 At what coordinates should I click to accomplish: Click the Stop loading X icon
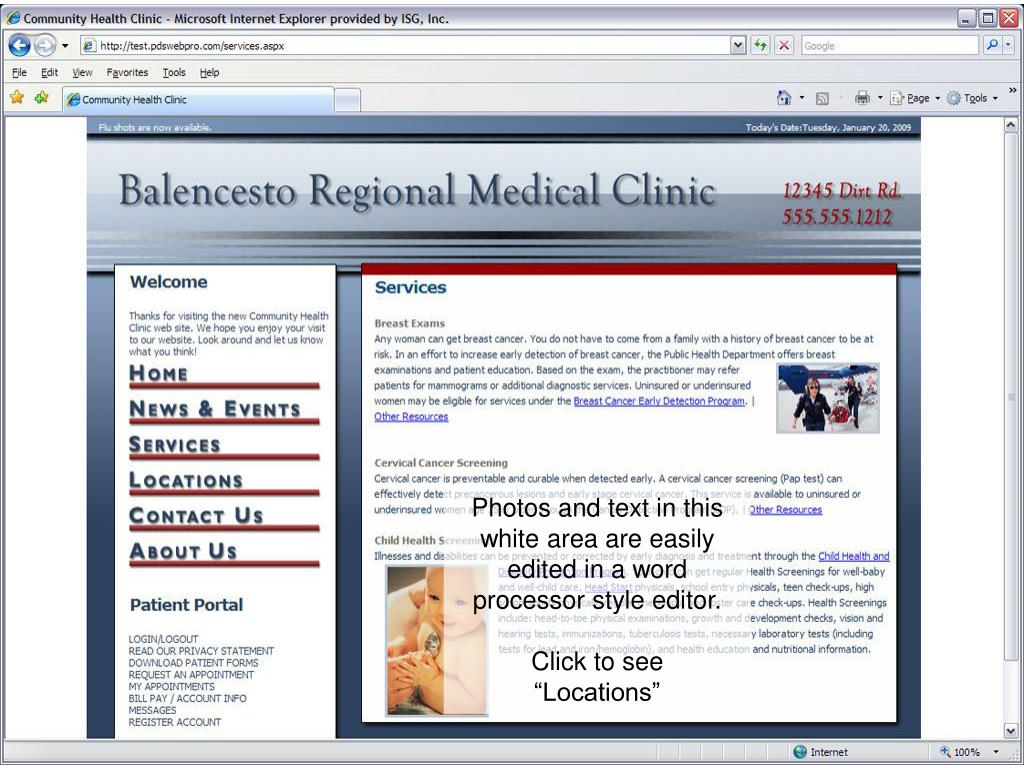(784, 46)
